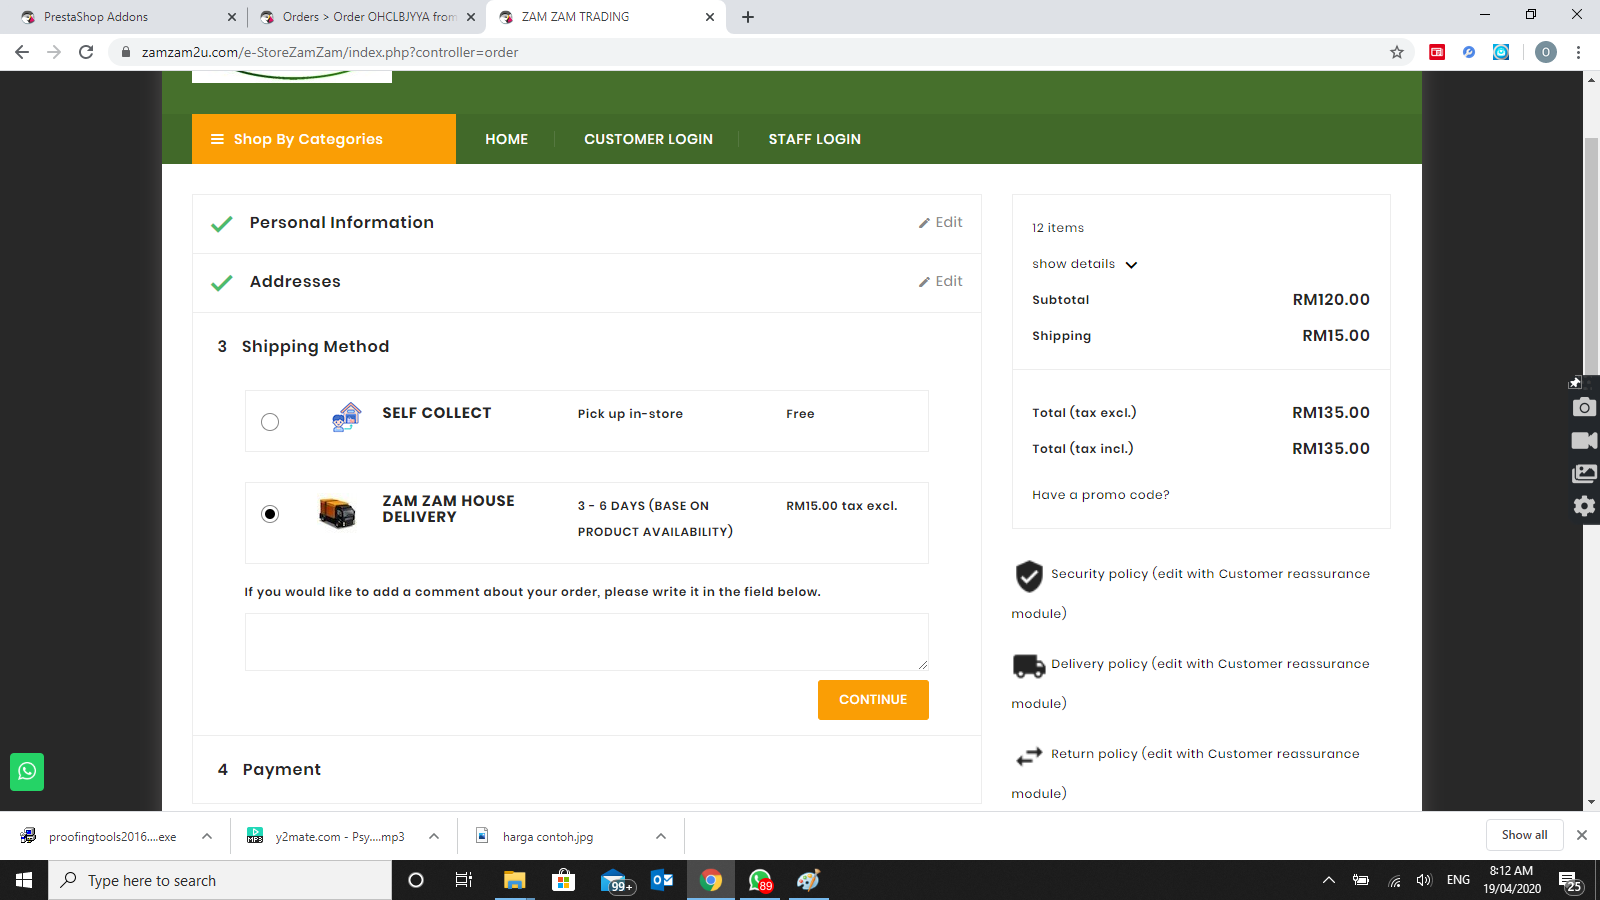Open options for harga contoh.jpg download
This screenshot has width=1600, height=900.
pos(661,837)
